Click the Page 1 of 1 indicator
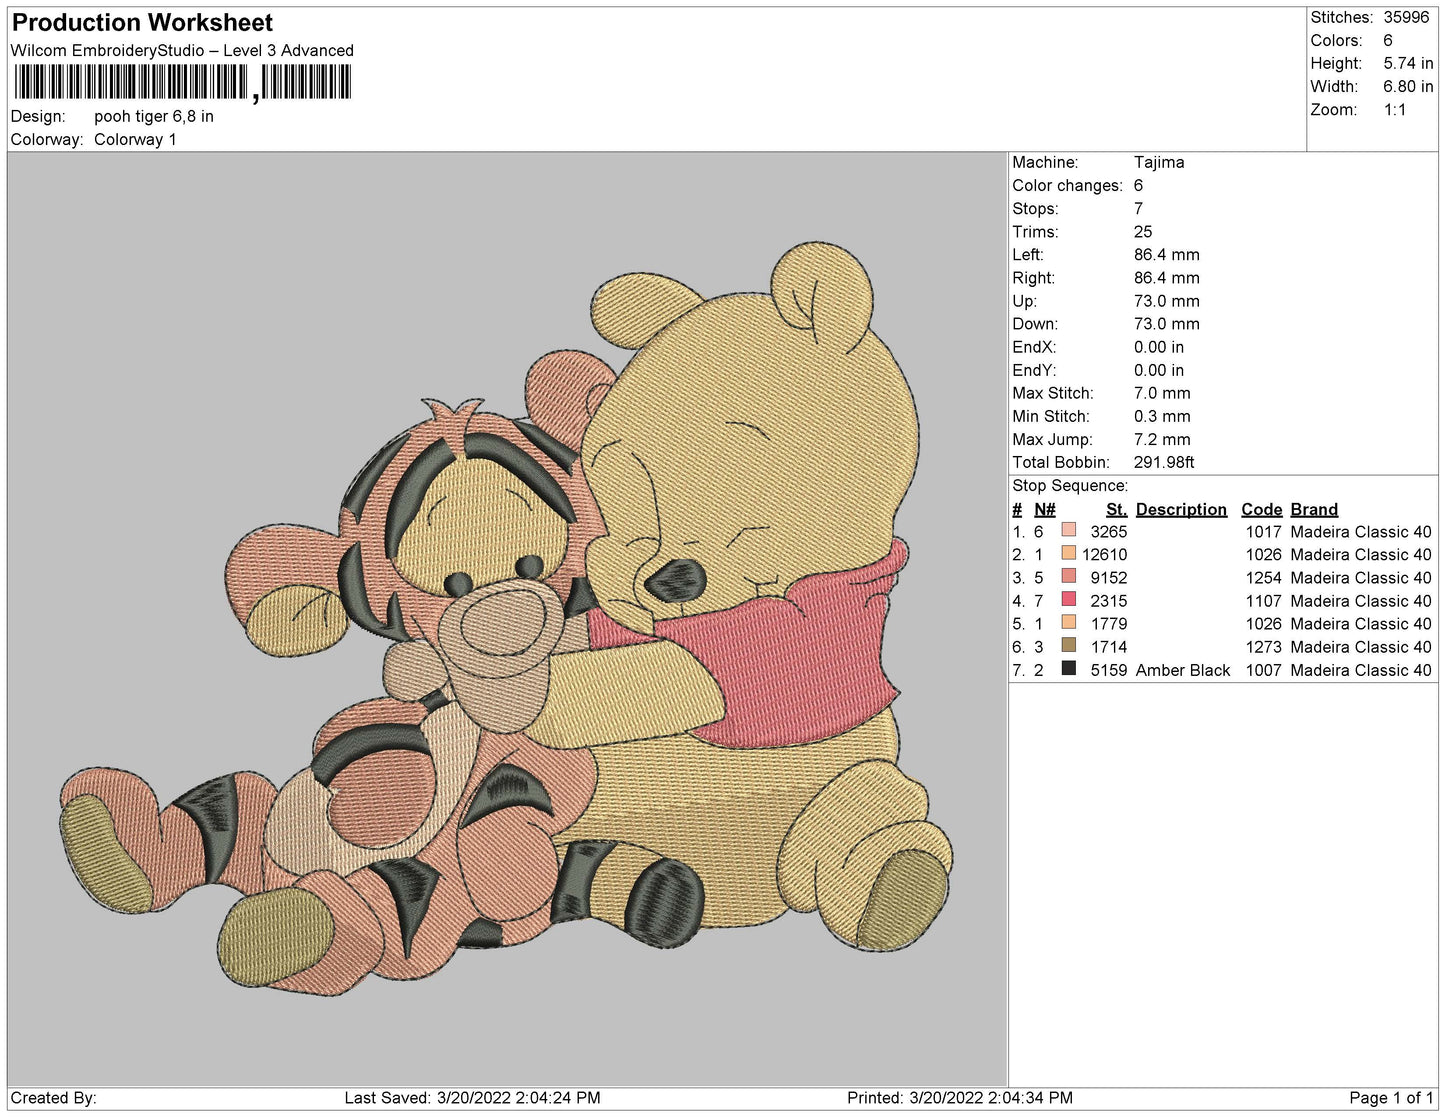 click(1390, 1098)
